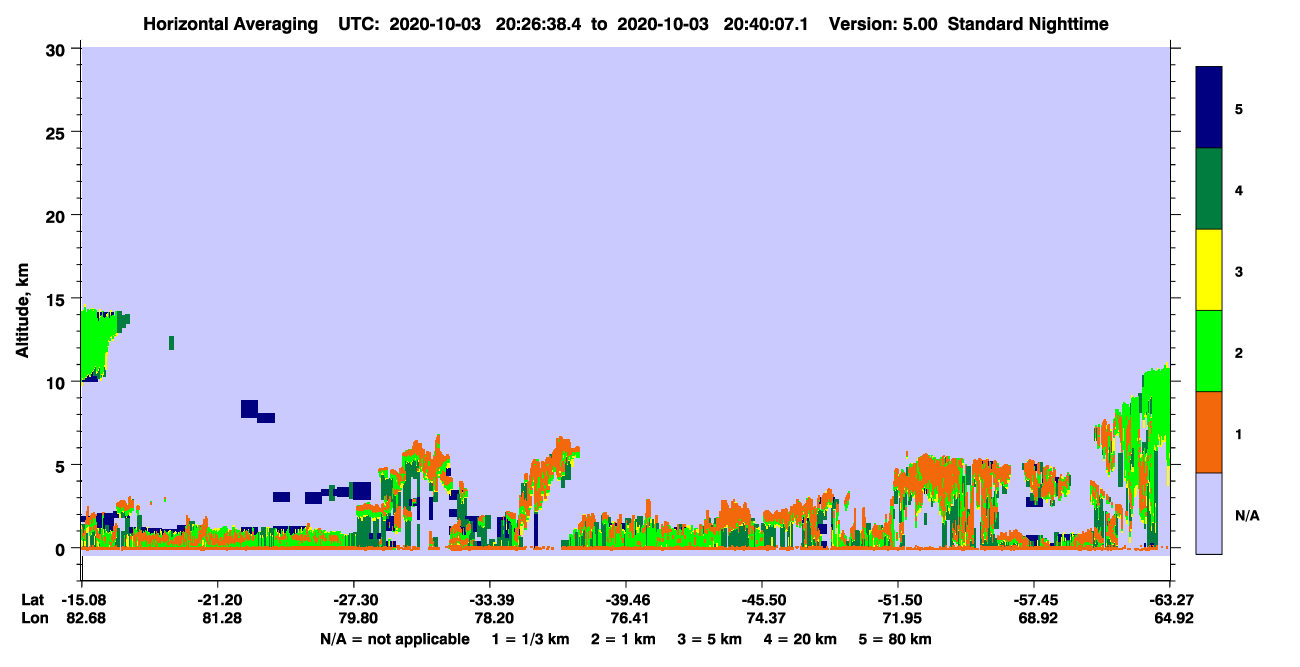Click the 'Standard Nighttime' text
Viewport: 1300px width, 667px height.
coord(1028,24)
